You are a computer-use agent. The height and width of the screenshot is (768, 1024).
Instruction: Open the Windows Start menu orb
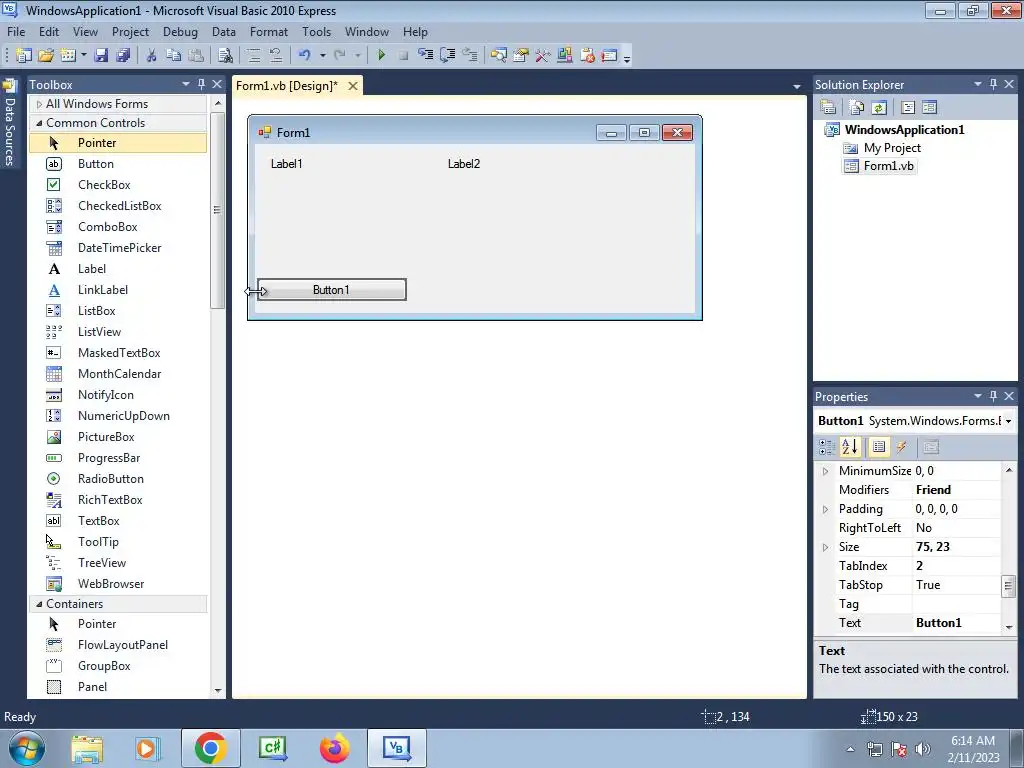(27, 748)
